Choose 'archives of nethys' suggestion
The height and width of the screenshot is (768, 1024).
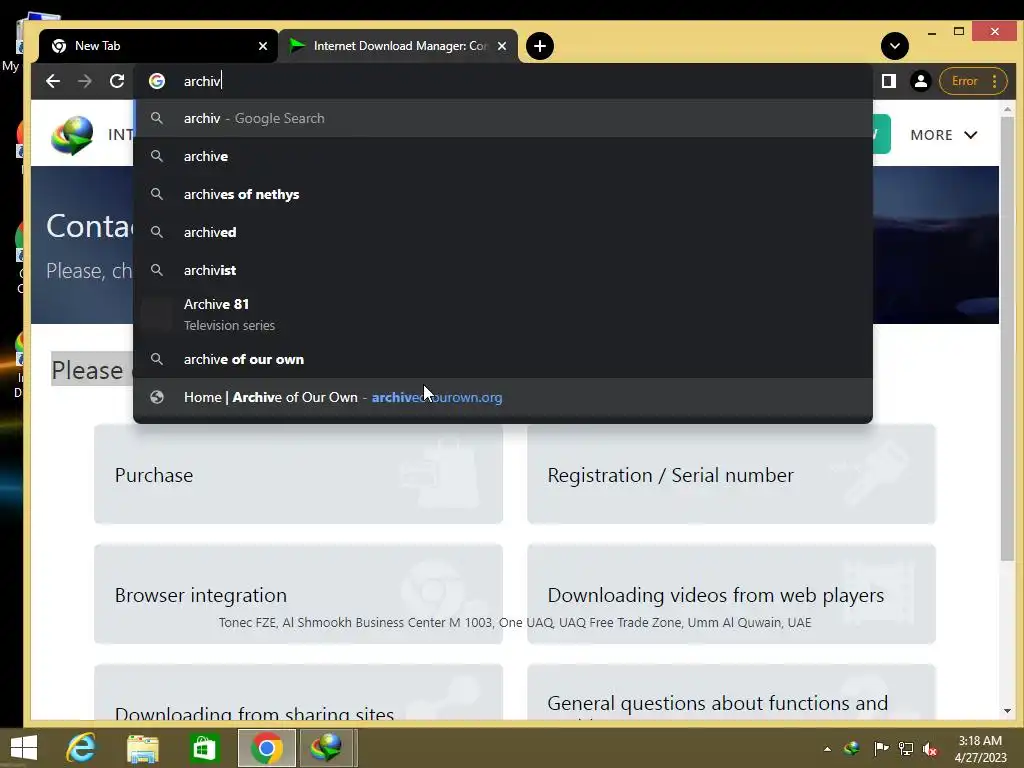503,194
